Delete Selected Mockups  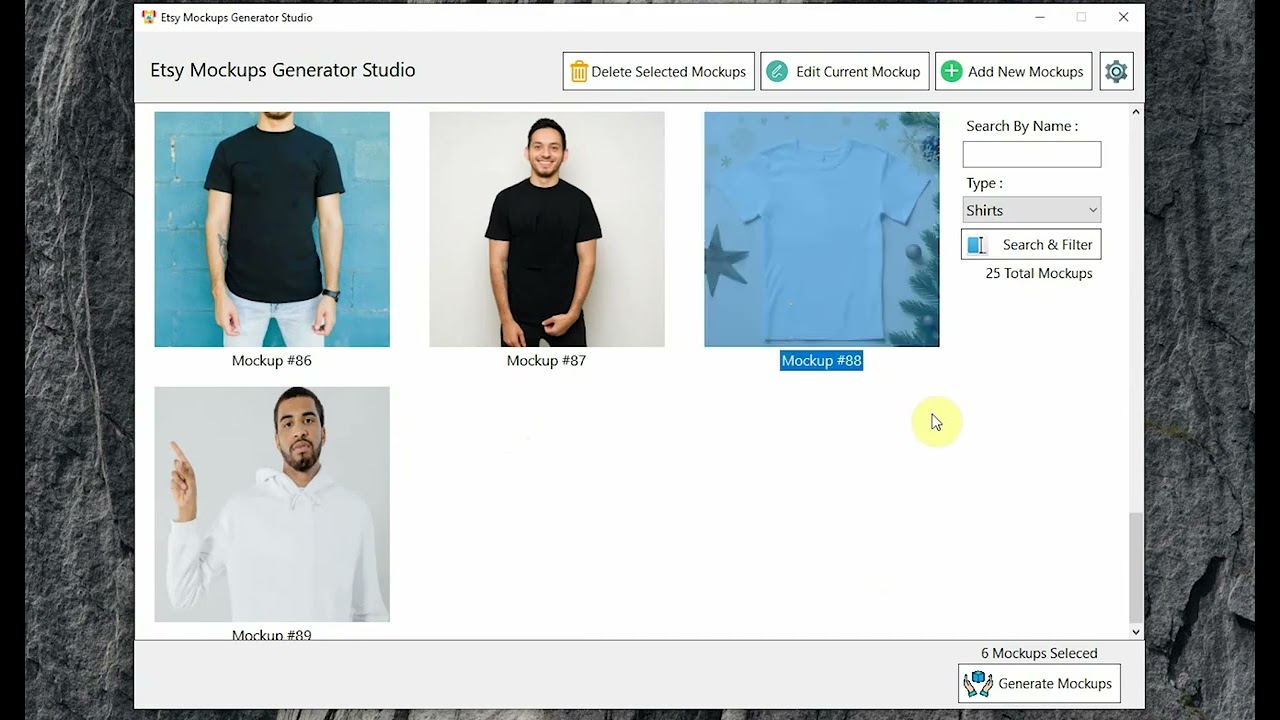click(659, 71)
